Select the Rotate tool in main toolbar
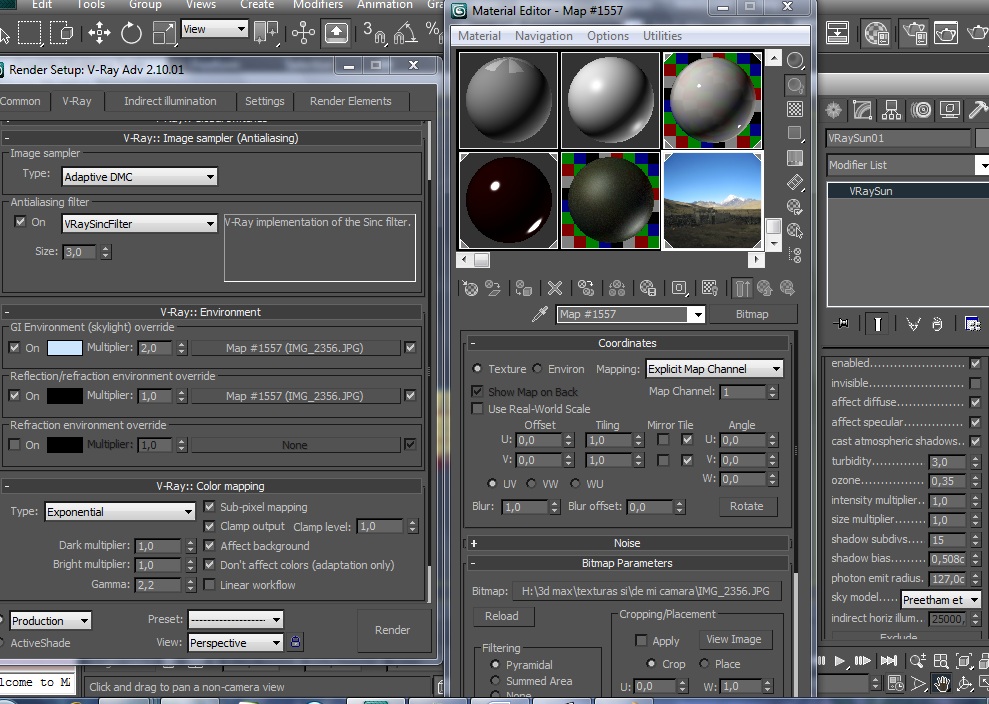Screen dimensions: 989x704 point(131,32)
